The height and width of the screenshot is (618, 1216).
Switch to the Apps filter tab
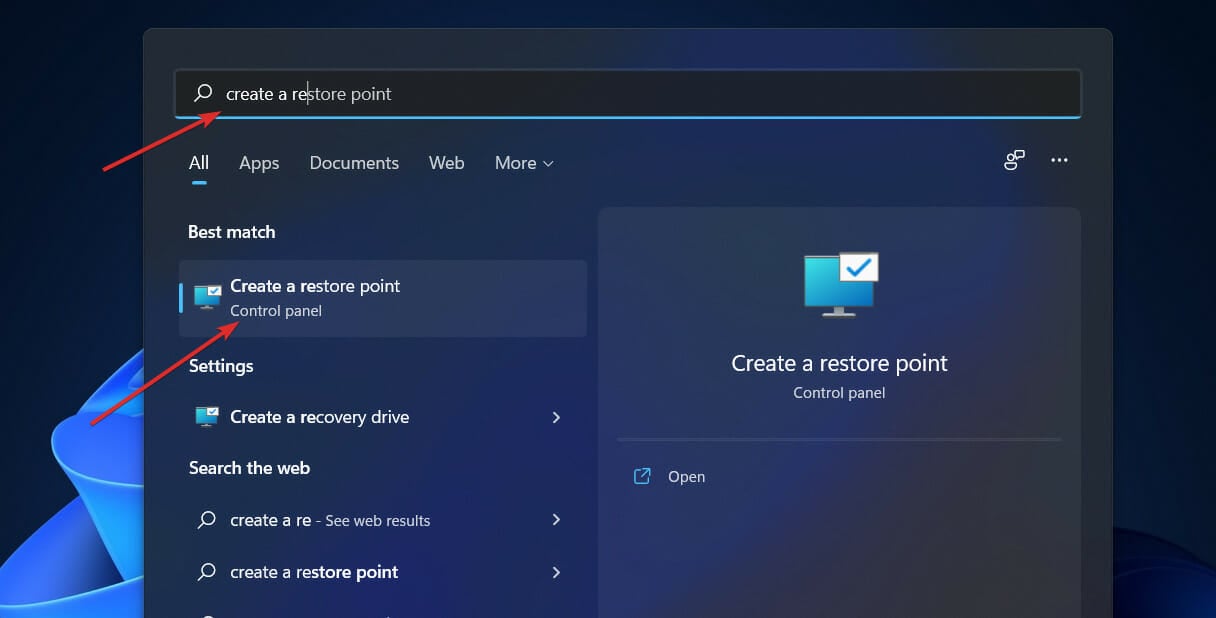(259, 163)
